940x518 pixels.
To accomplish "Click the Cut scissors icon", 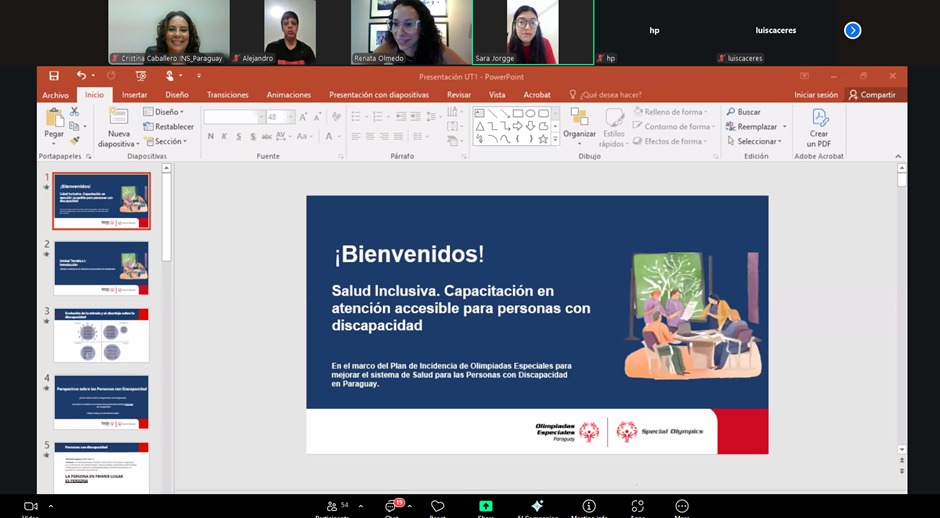I will (x=74, y=112).
